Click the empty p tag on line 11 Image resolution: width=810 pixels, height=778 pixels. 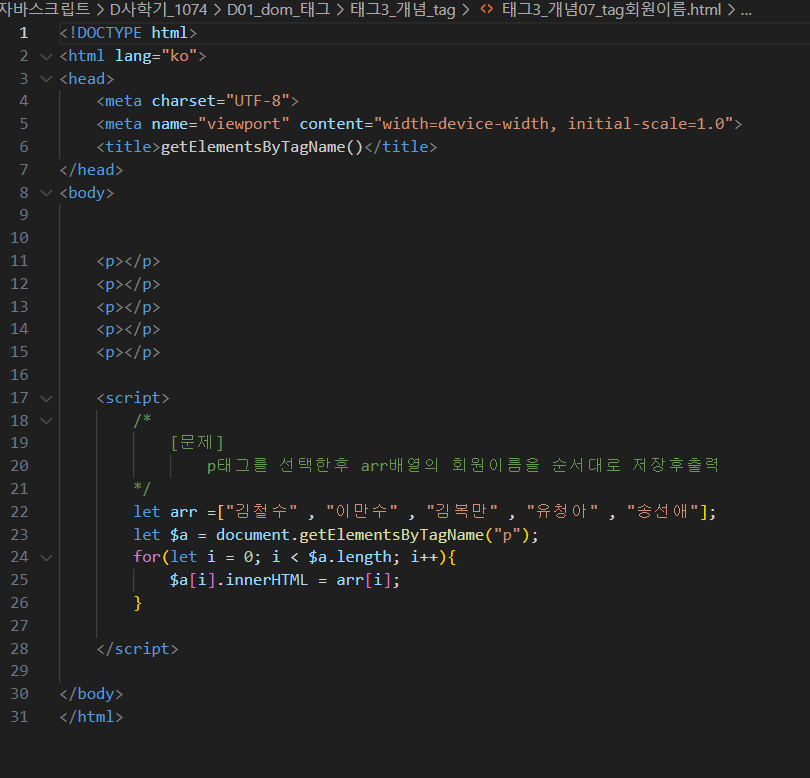coord(128,261)
